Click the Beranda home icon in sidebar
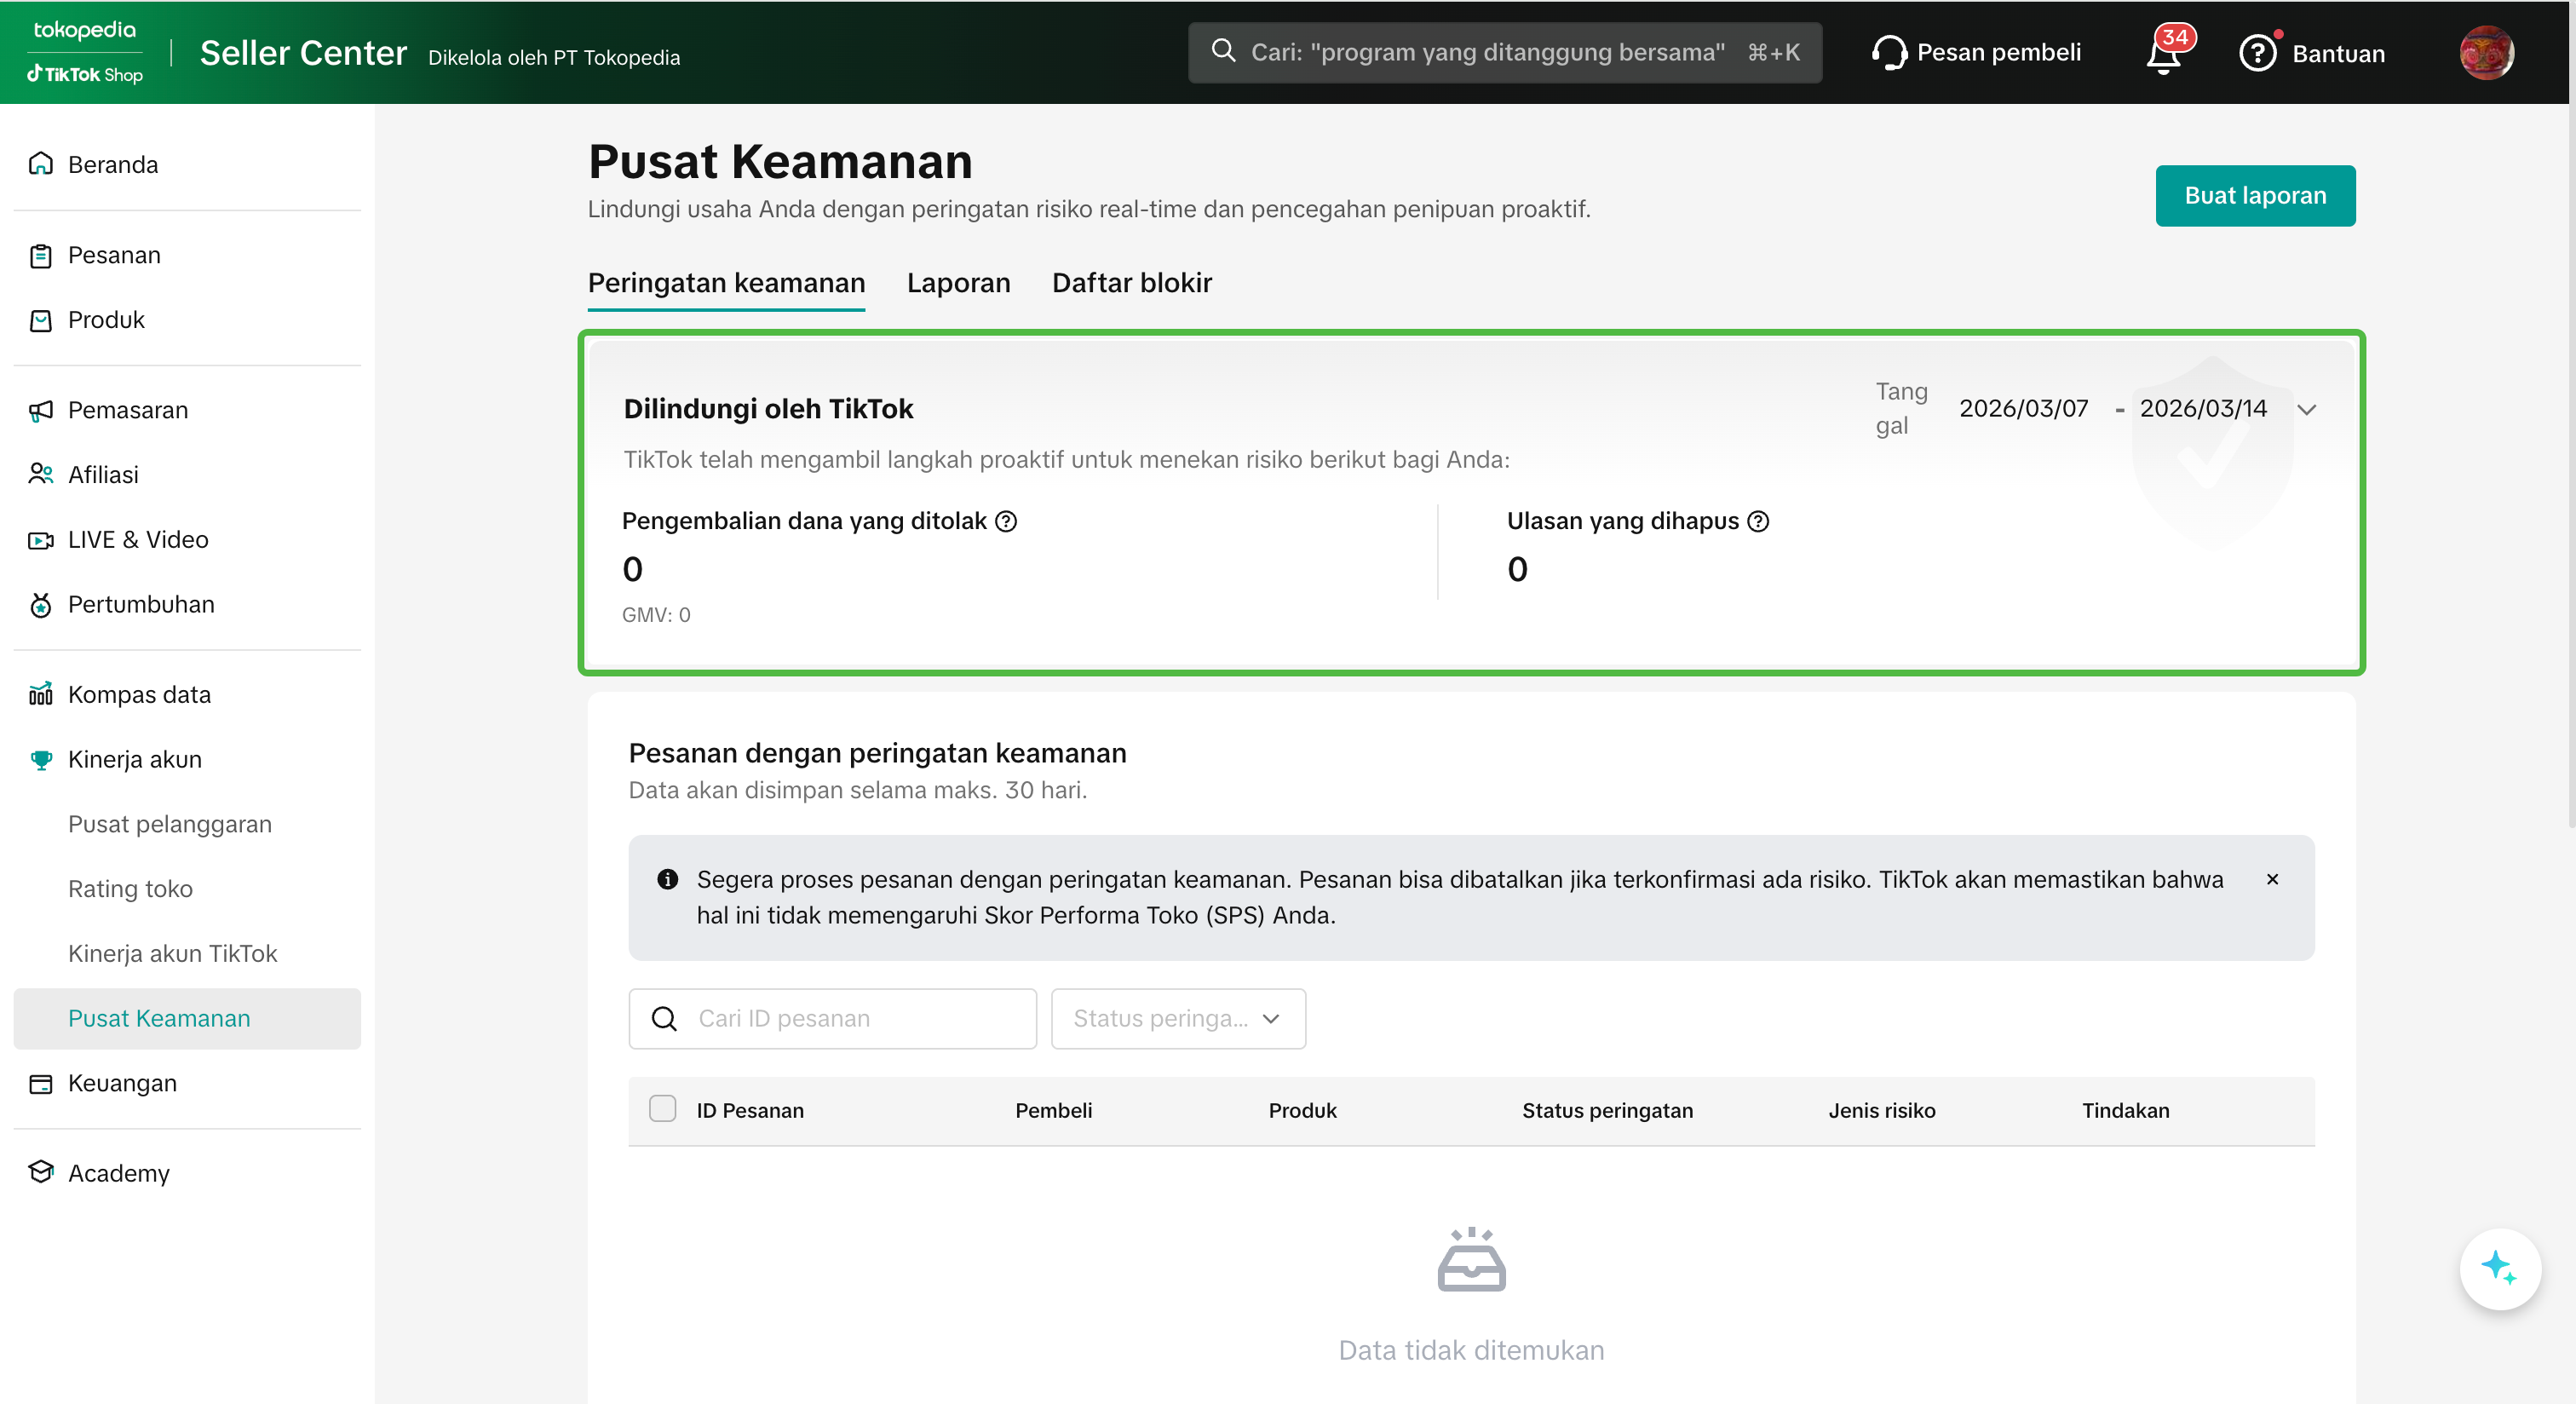2576x1404 pixels. [x=40, y=164]
